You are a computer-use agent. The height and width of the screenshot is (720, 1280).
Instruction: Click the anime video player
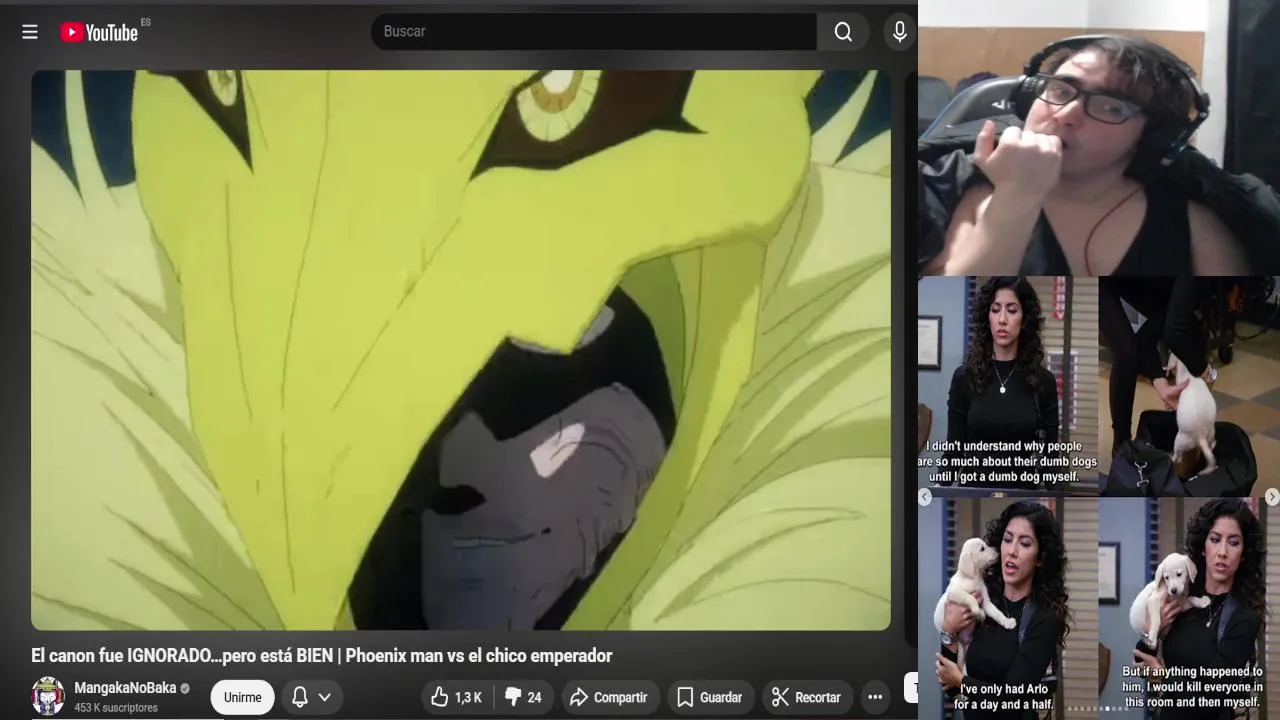461,350
